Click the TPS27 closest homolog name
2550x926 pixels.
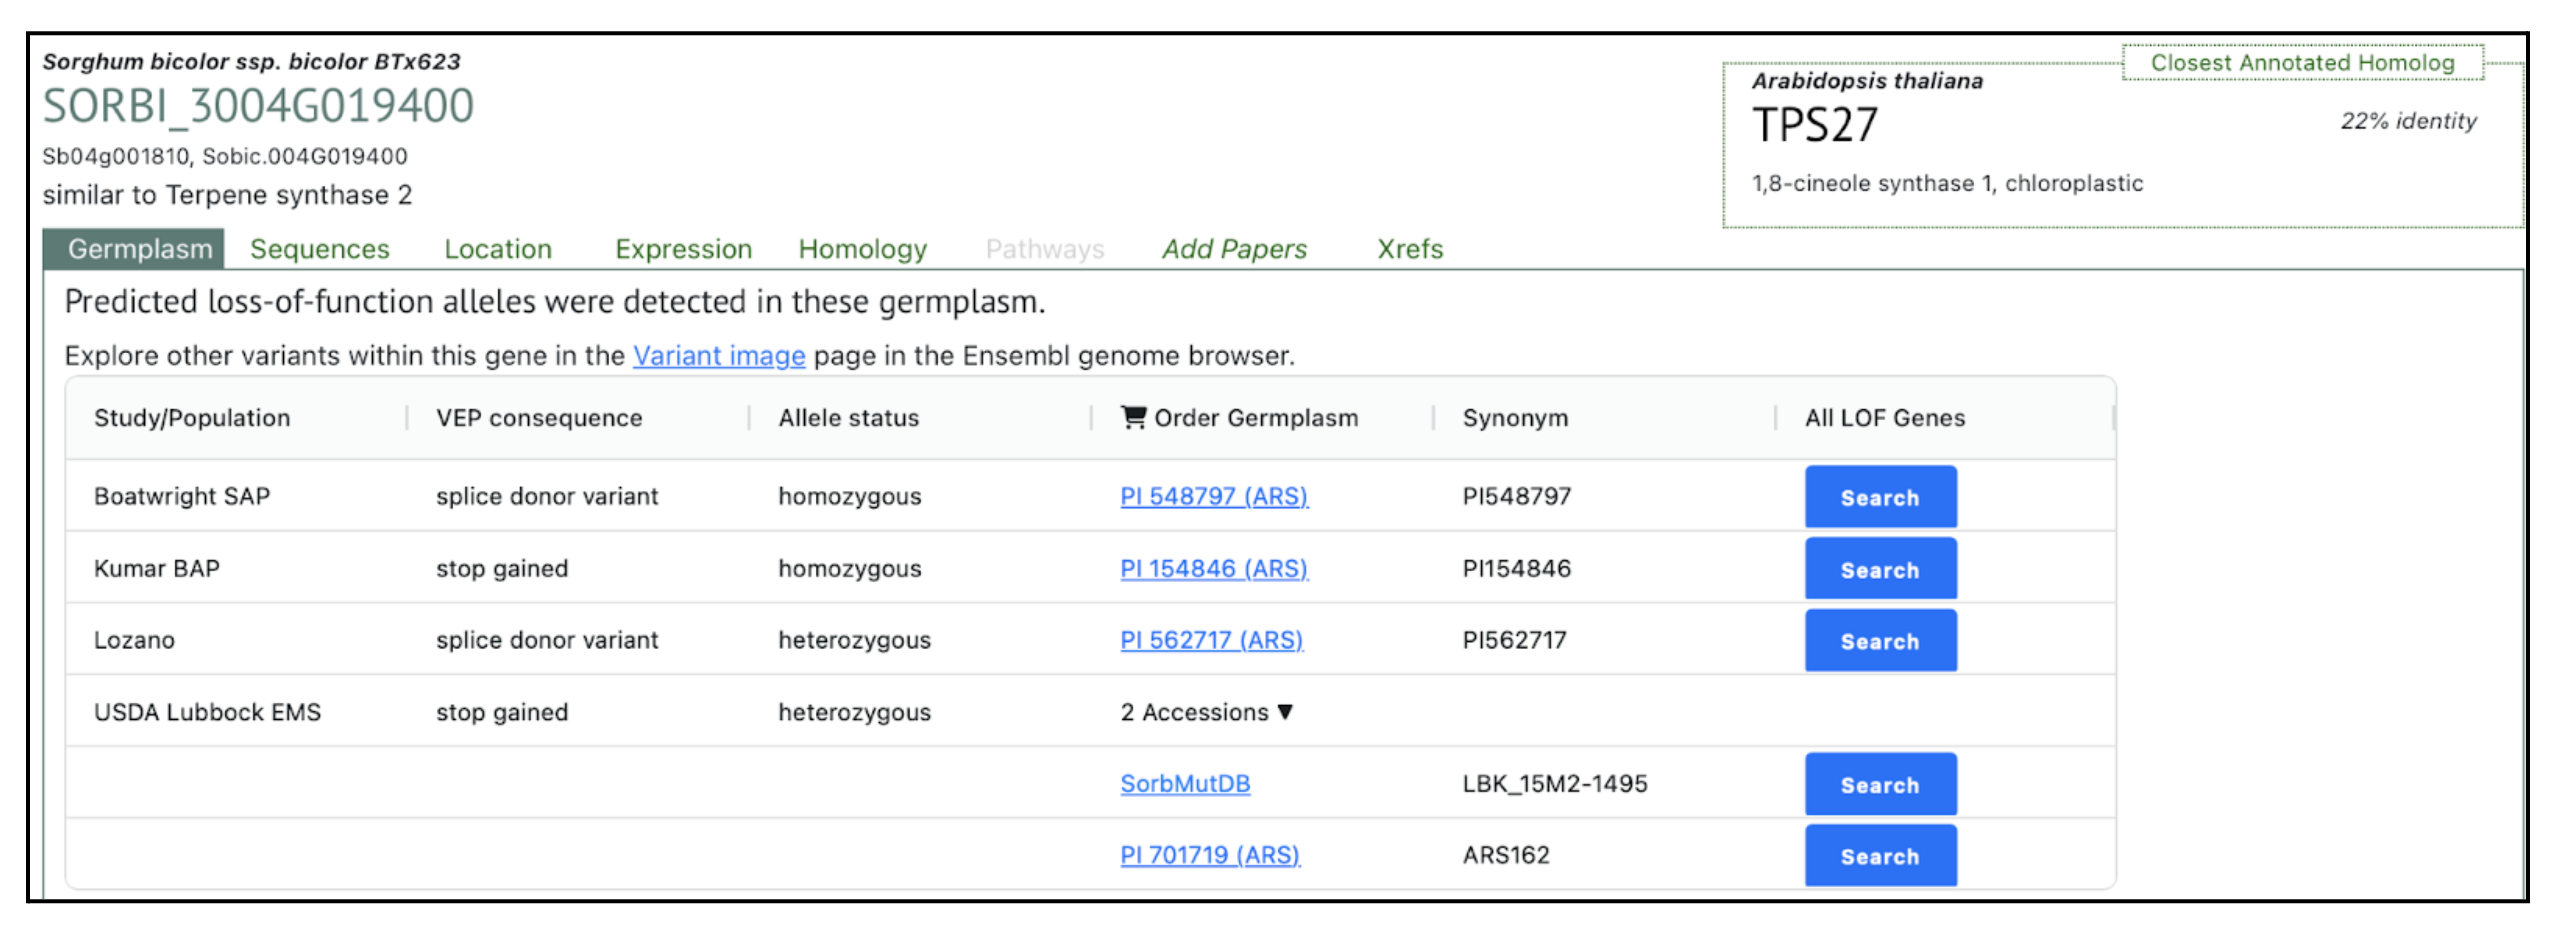pyautogui.click(x=1814, y=126)
